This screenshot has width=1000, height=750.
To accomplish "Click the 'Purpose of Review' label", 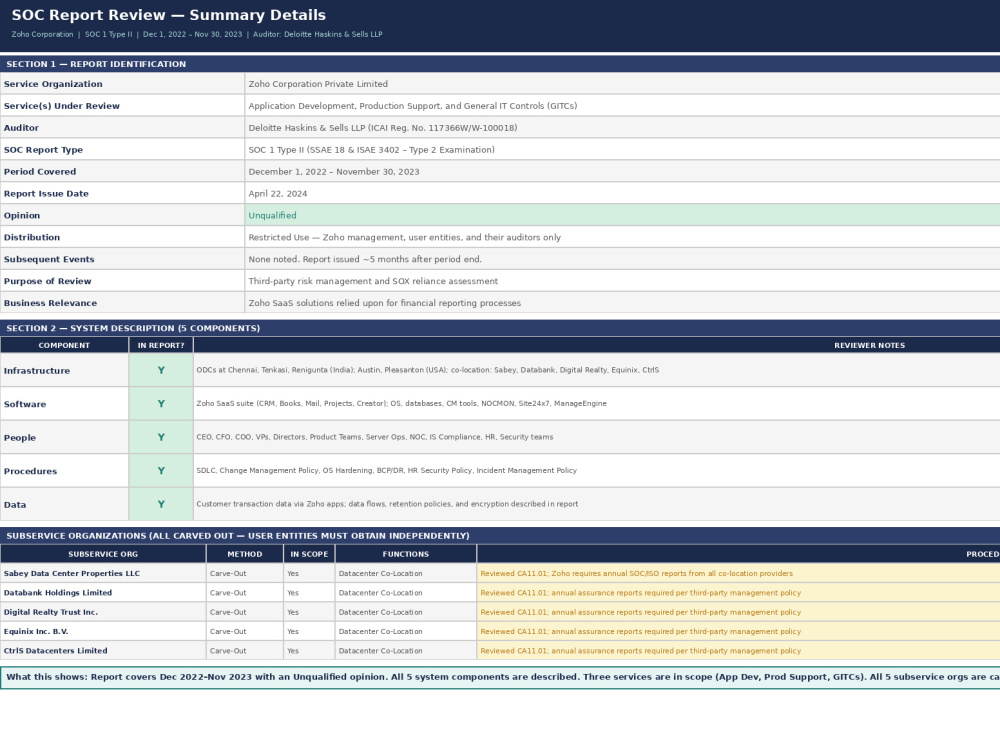I will click(47, 281).
